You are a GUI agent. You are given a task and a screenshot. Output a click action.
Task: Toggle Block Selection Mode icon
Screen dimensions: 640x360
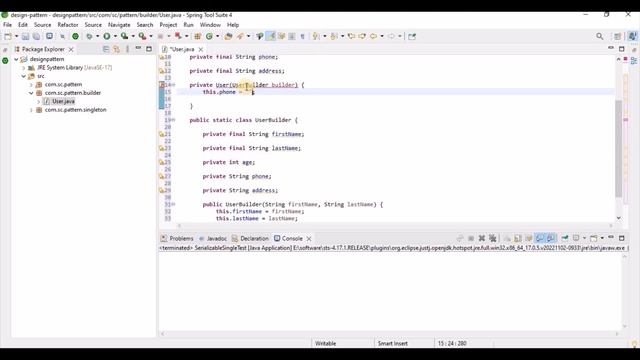292,36
